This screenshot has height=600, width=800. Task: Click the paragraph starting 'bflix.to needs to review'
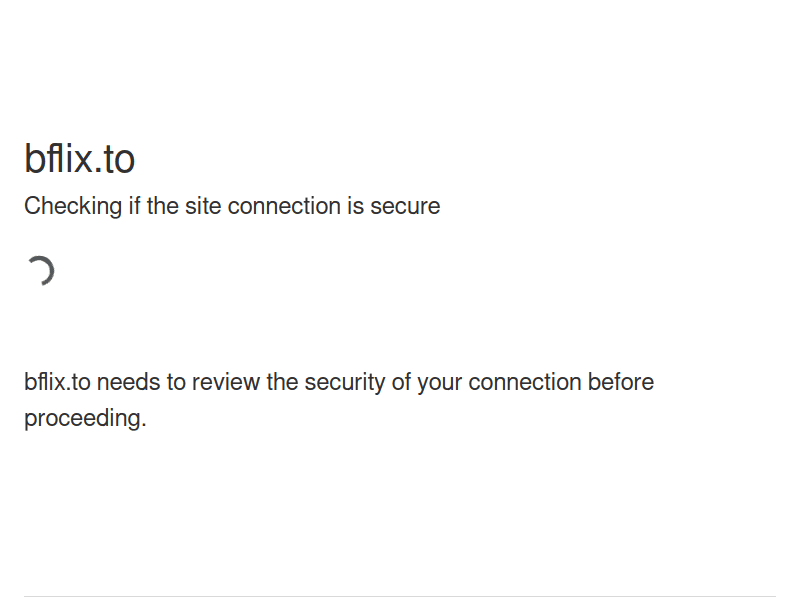[339, 400]
